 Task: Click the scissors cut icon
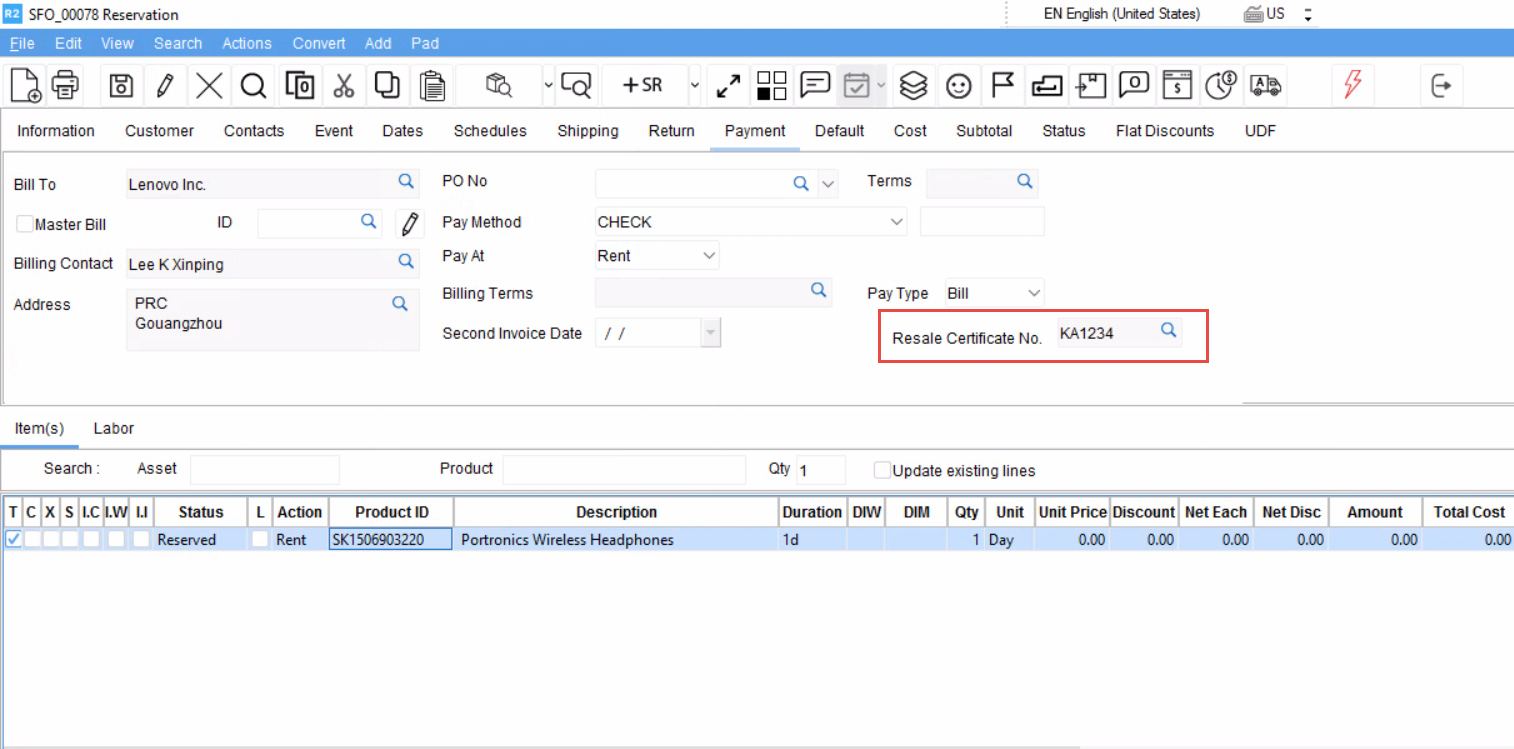tap(344, 86)
